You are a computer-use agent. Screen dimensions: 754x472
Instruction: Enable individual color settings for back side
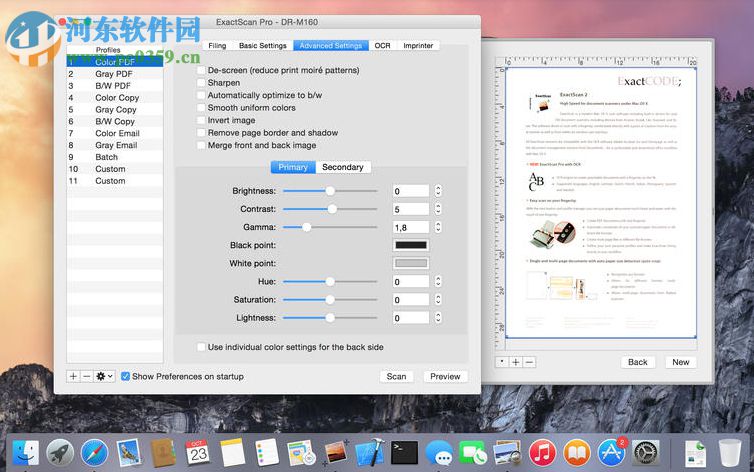tap(201, 347)
